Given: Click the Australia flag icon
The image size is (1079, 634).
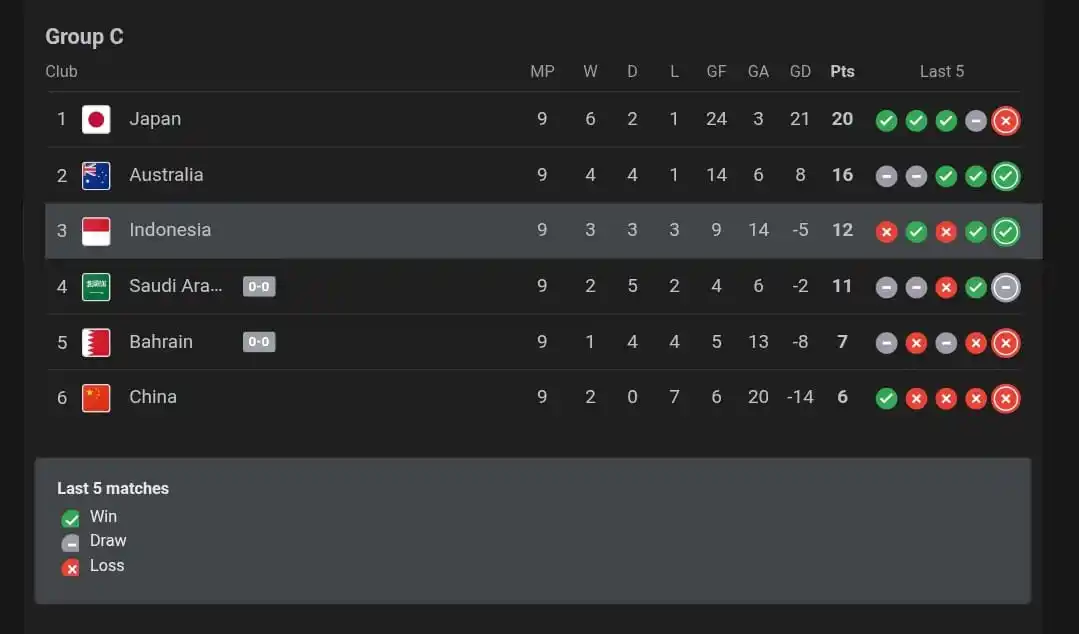Looking at the screenshot, I should (x=96, y=176).
